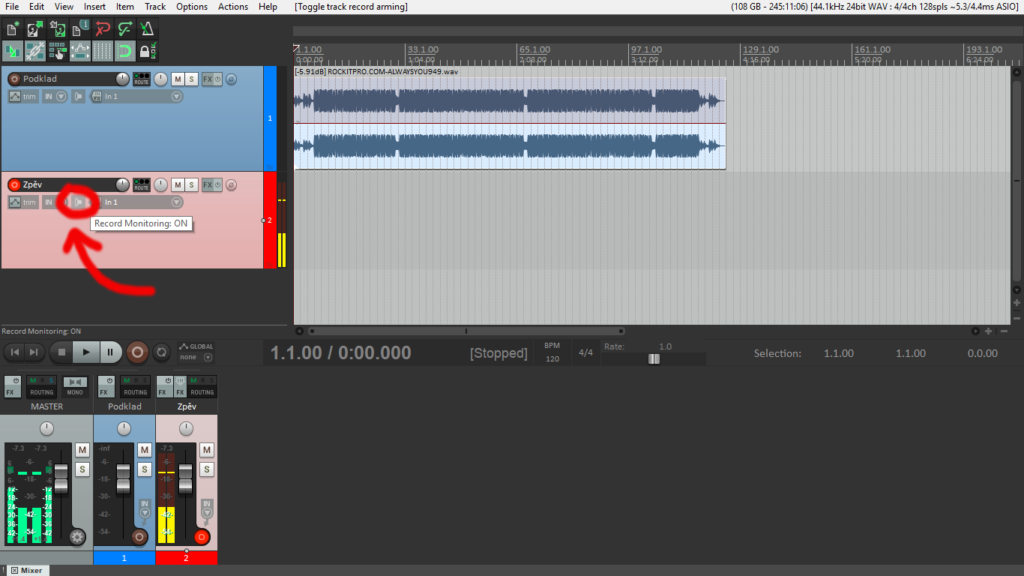Open the Insert menu

pos(95,7)
